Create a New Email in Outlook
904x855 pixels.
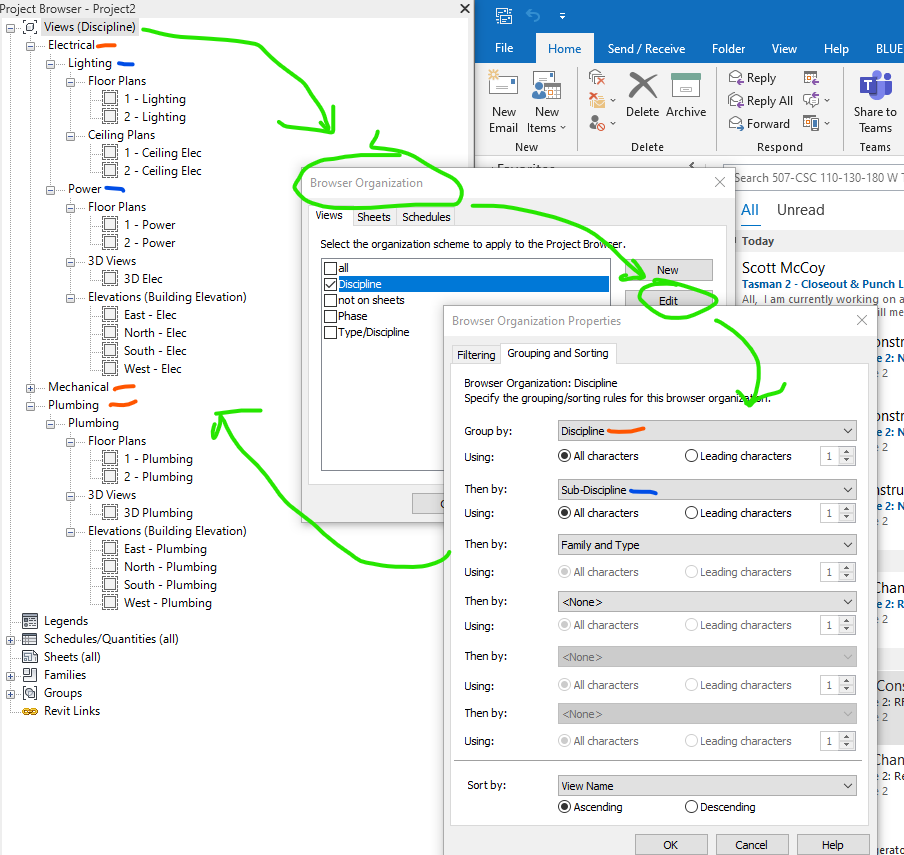(x=503, y=100)
